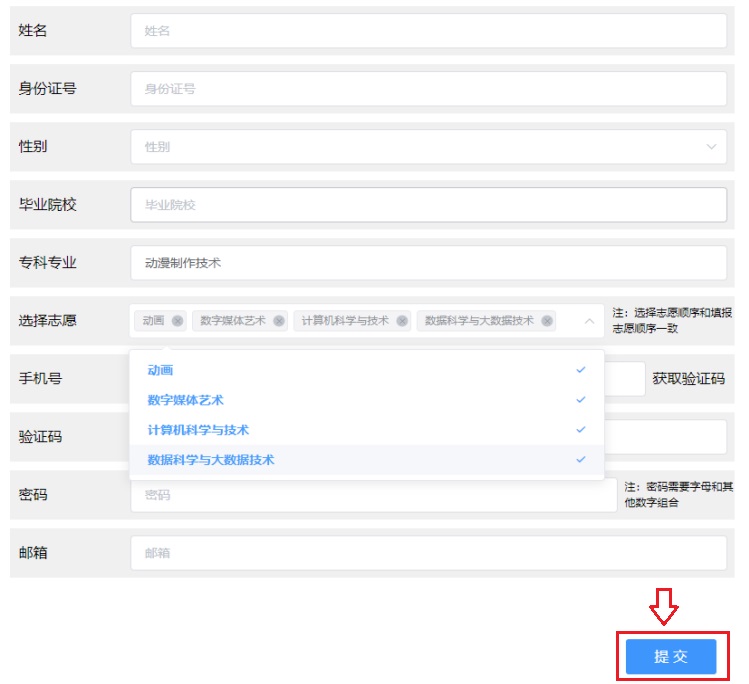Open the 性别 dropdown selector
Image resolution: width=749 pixels, height=684 pixels.
pos(427,147)
